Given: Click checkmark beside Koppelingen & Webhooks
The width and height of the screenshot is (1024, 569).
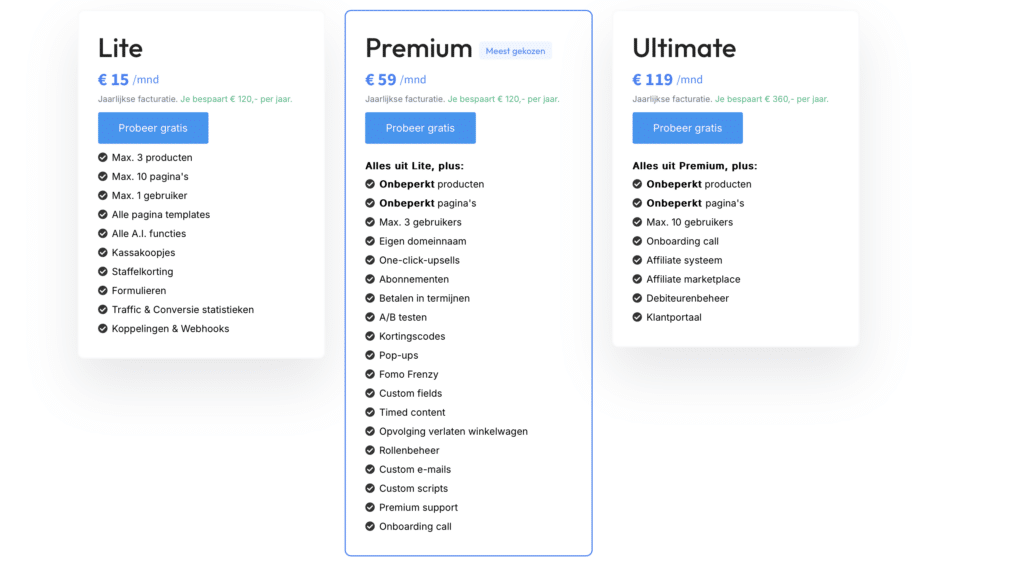Looking at the screenshot, I should pyautogui.click(x=103, y=329).
